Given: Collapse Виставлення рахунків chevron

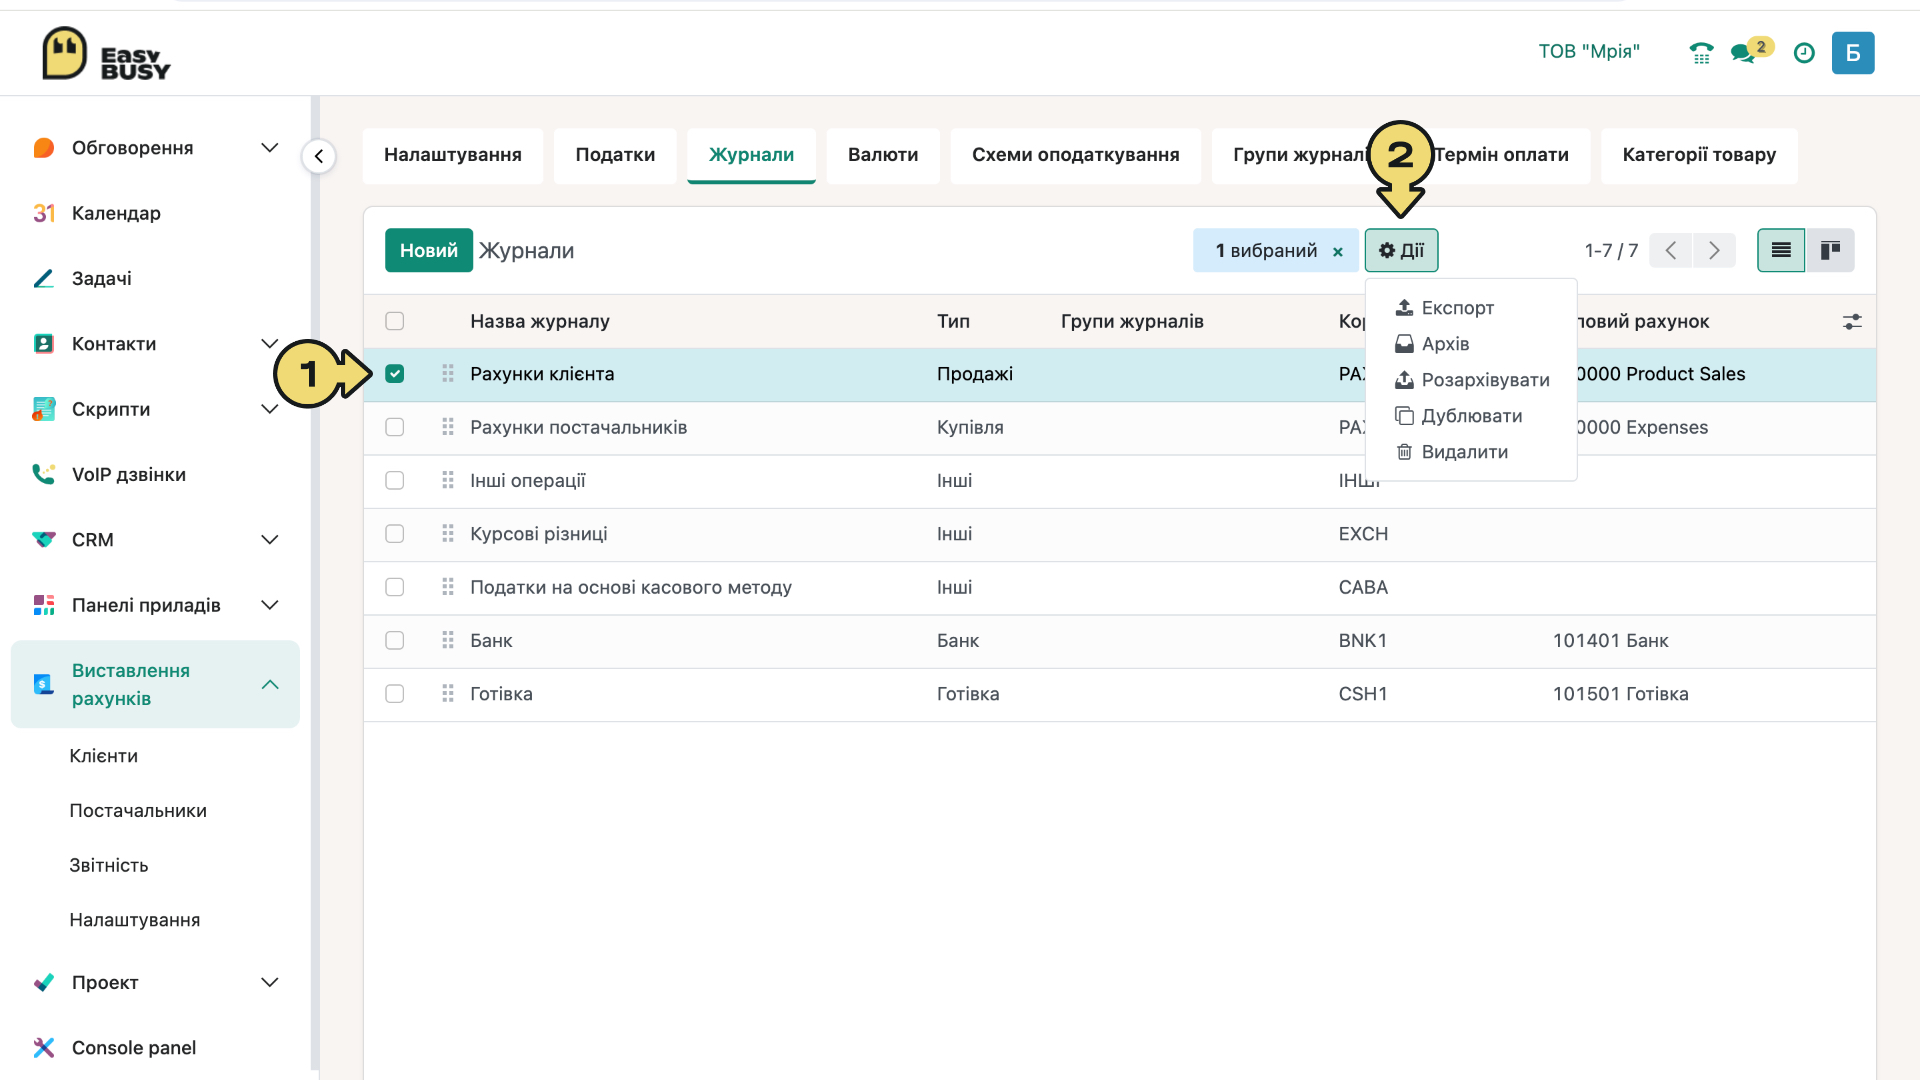Looking at the screenshot, I should click(269, 685).
